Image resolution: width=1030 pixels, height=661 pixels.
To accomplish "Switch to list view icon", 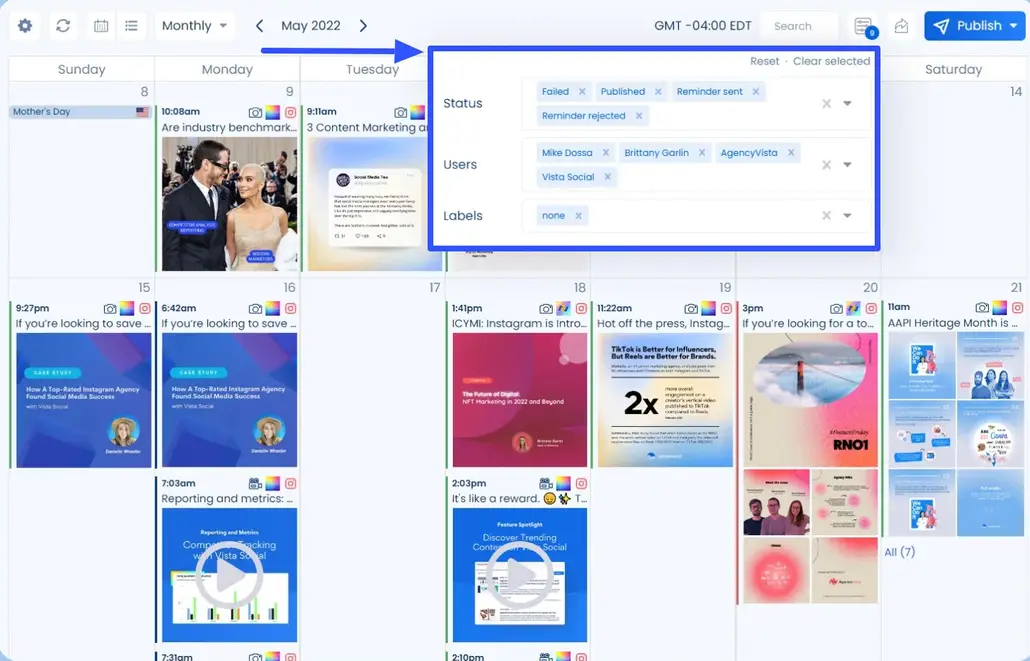I will tap(131, 26).
